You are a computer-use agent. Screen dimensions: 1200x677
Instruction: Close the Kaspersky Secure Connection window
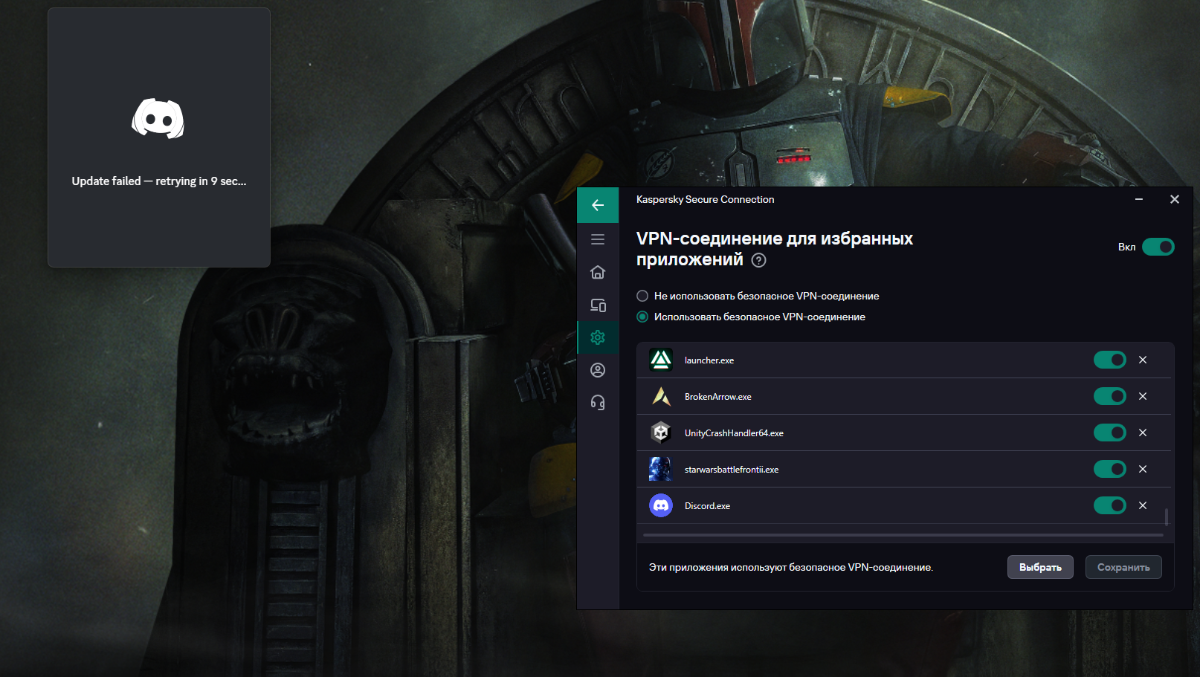pos(1175,200)
